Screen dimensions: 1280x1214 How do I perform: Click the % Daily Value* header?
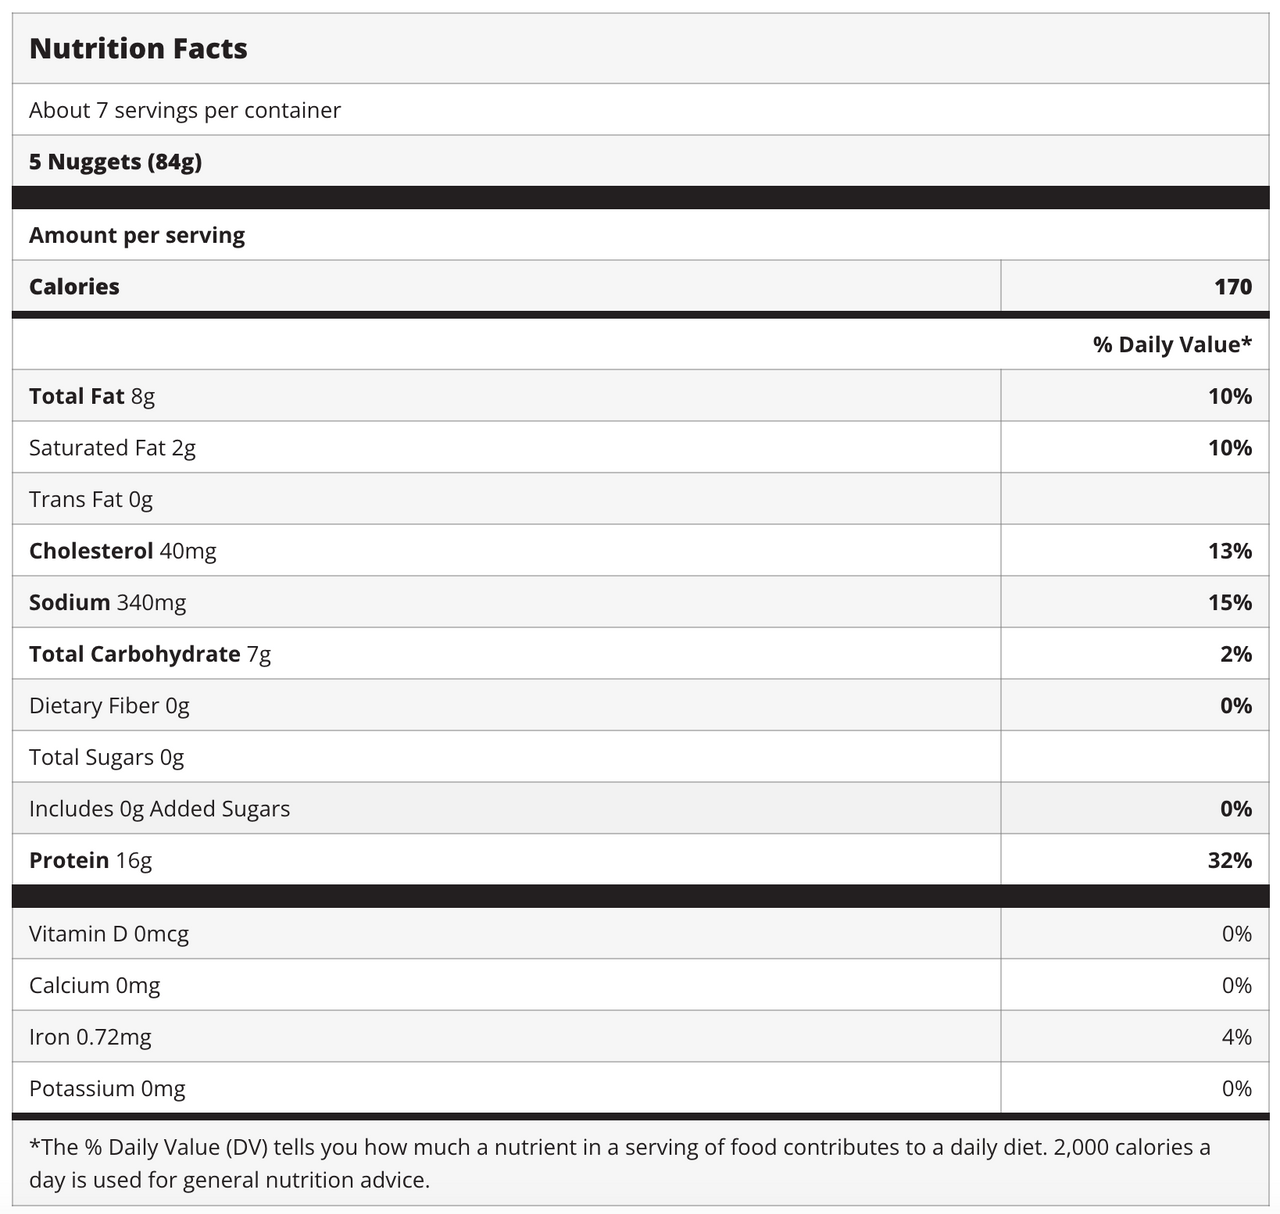click(1172, 345)
